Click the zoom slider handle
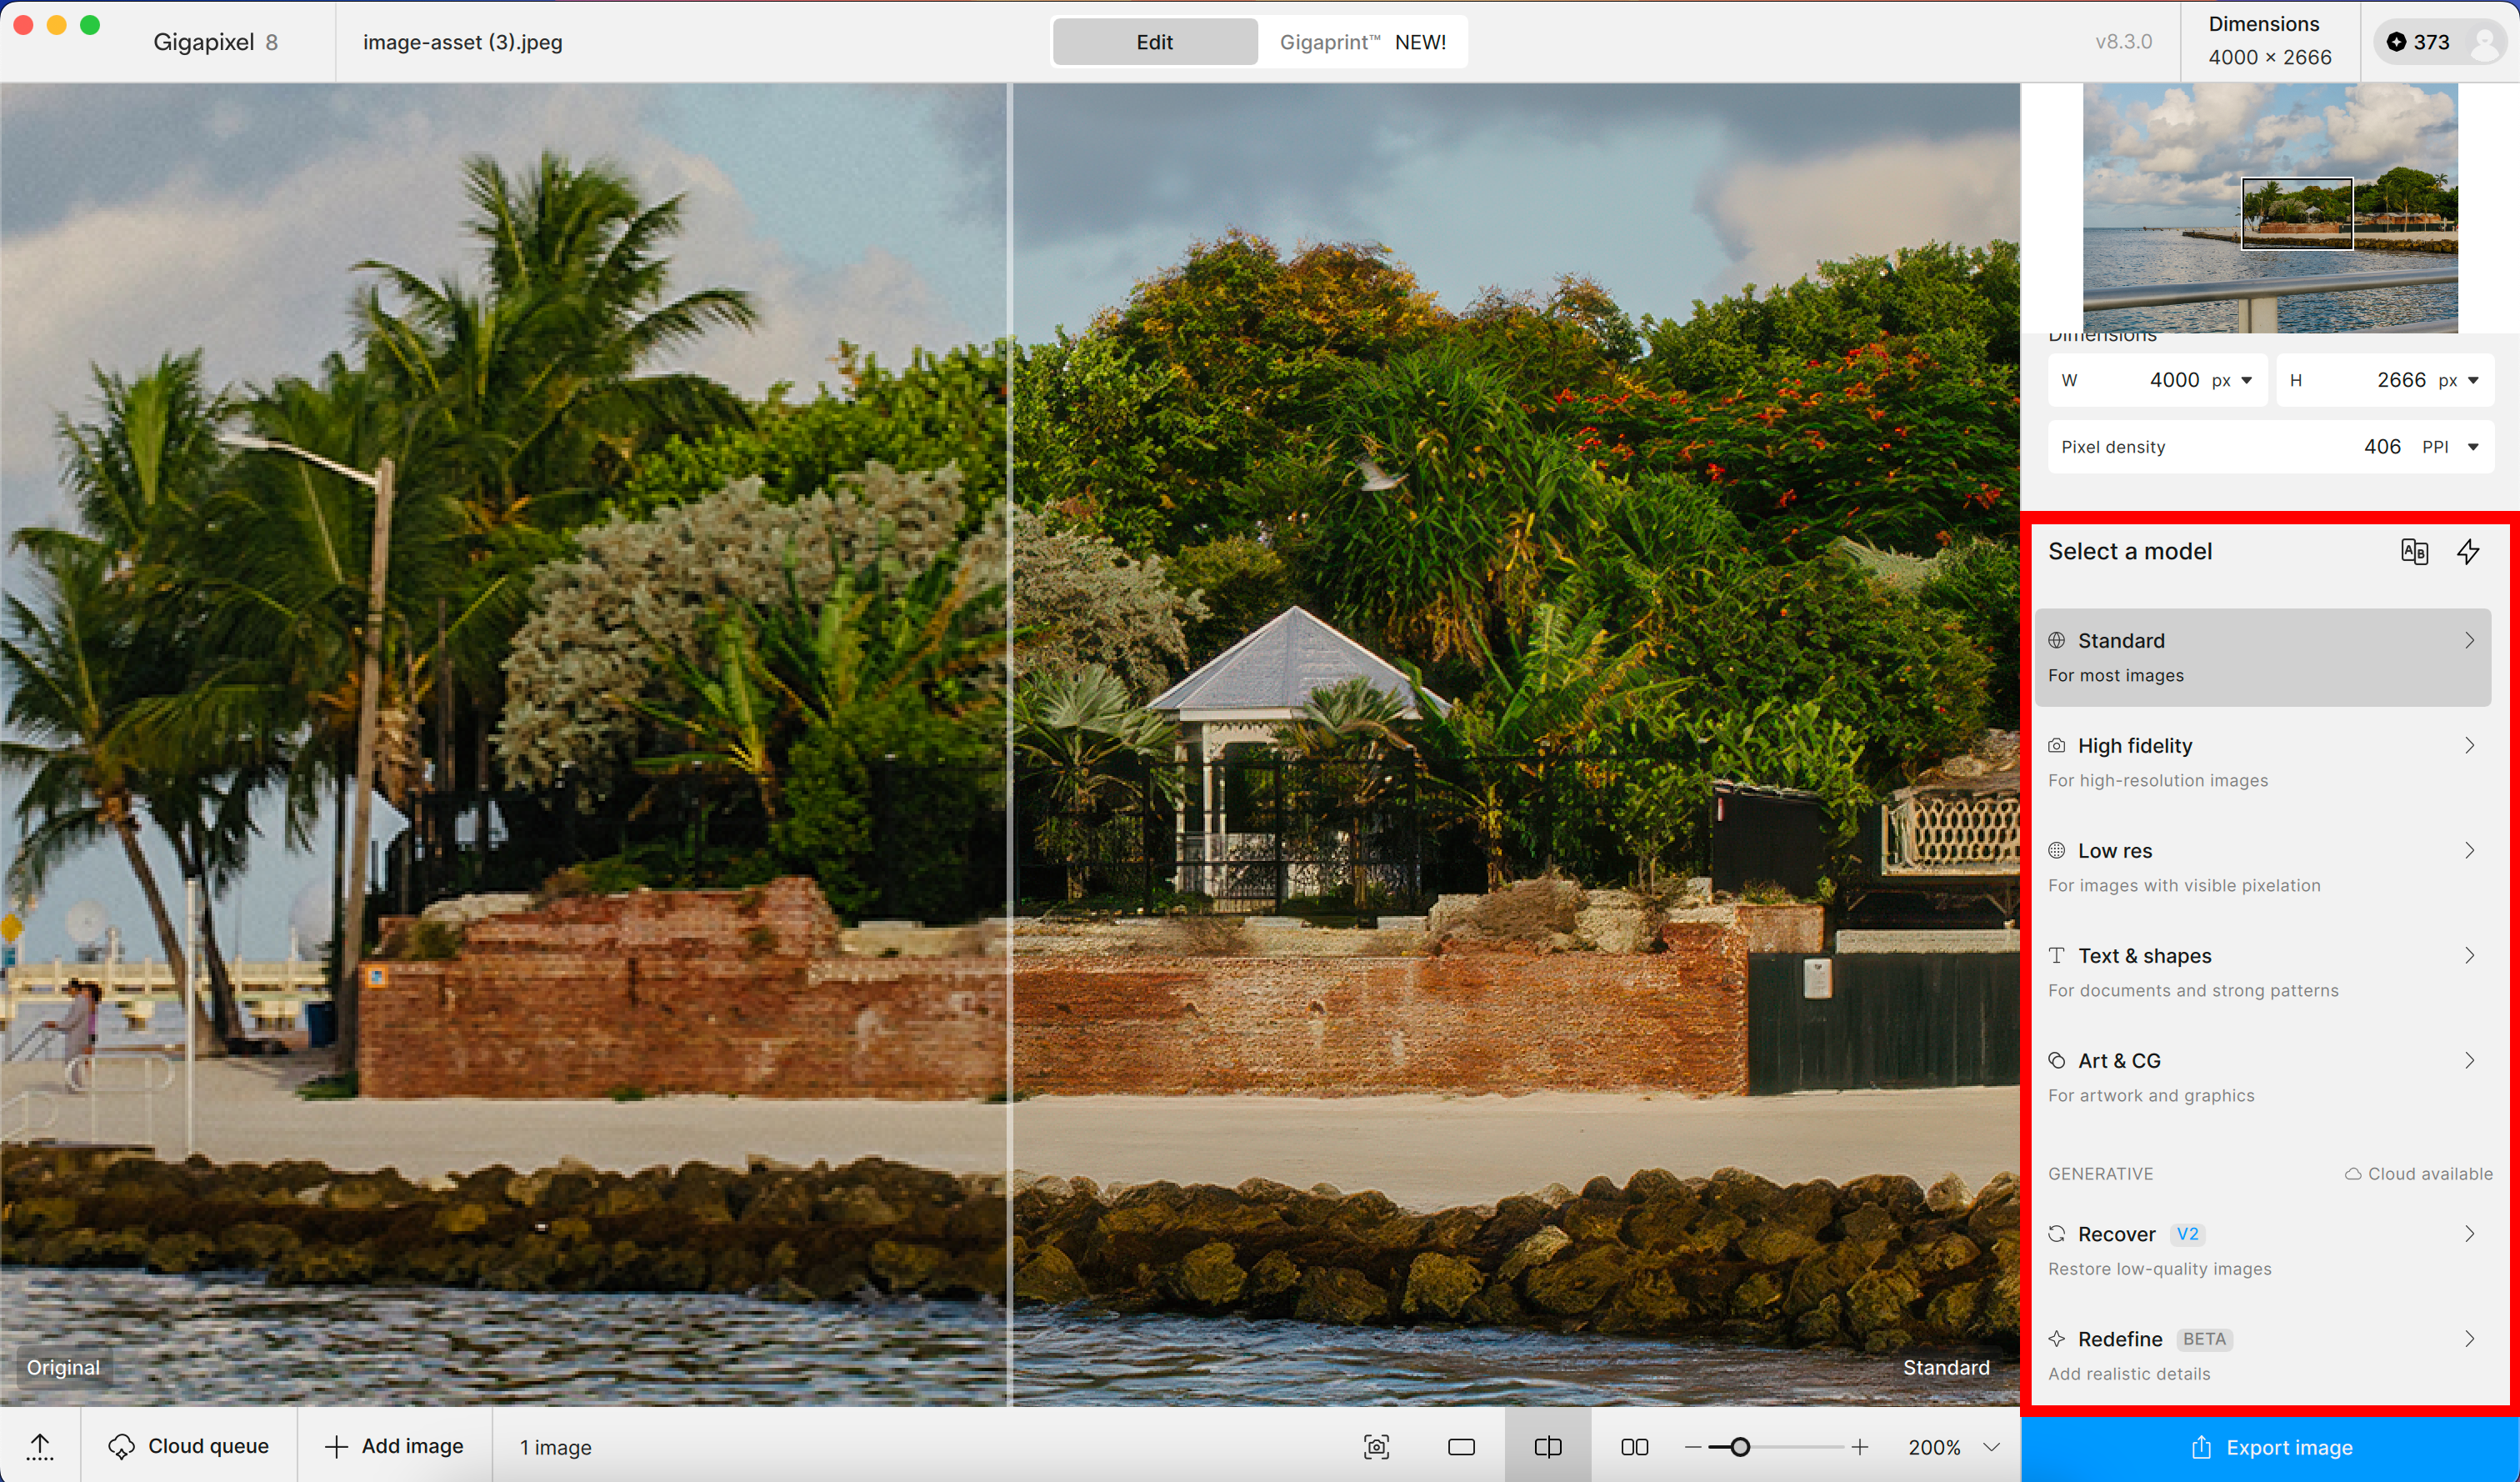2520x1482 pixels. (x=1740, y=1447)
